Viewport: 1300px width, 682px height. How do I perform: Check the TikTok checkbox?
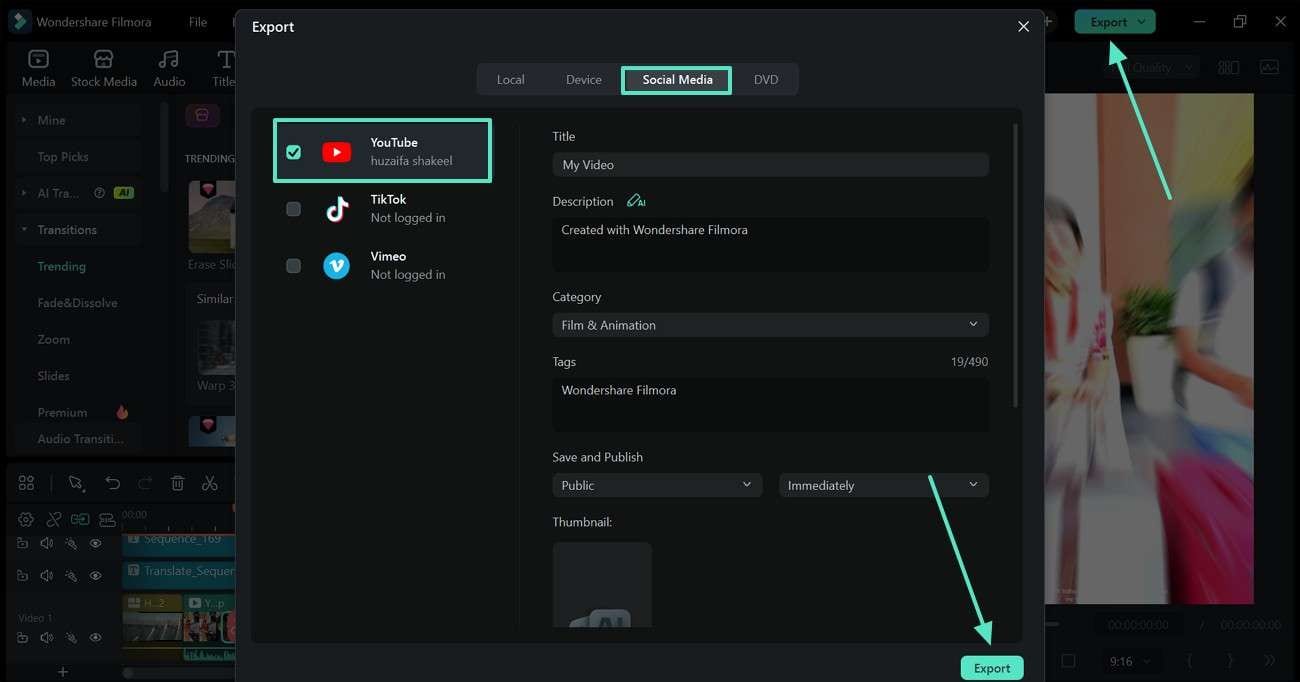point(293,209)
